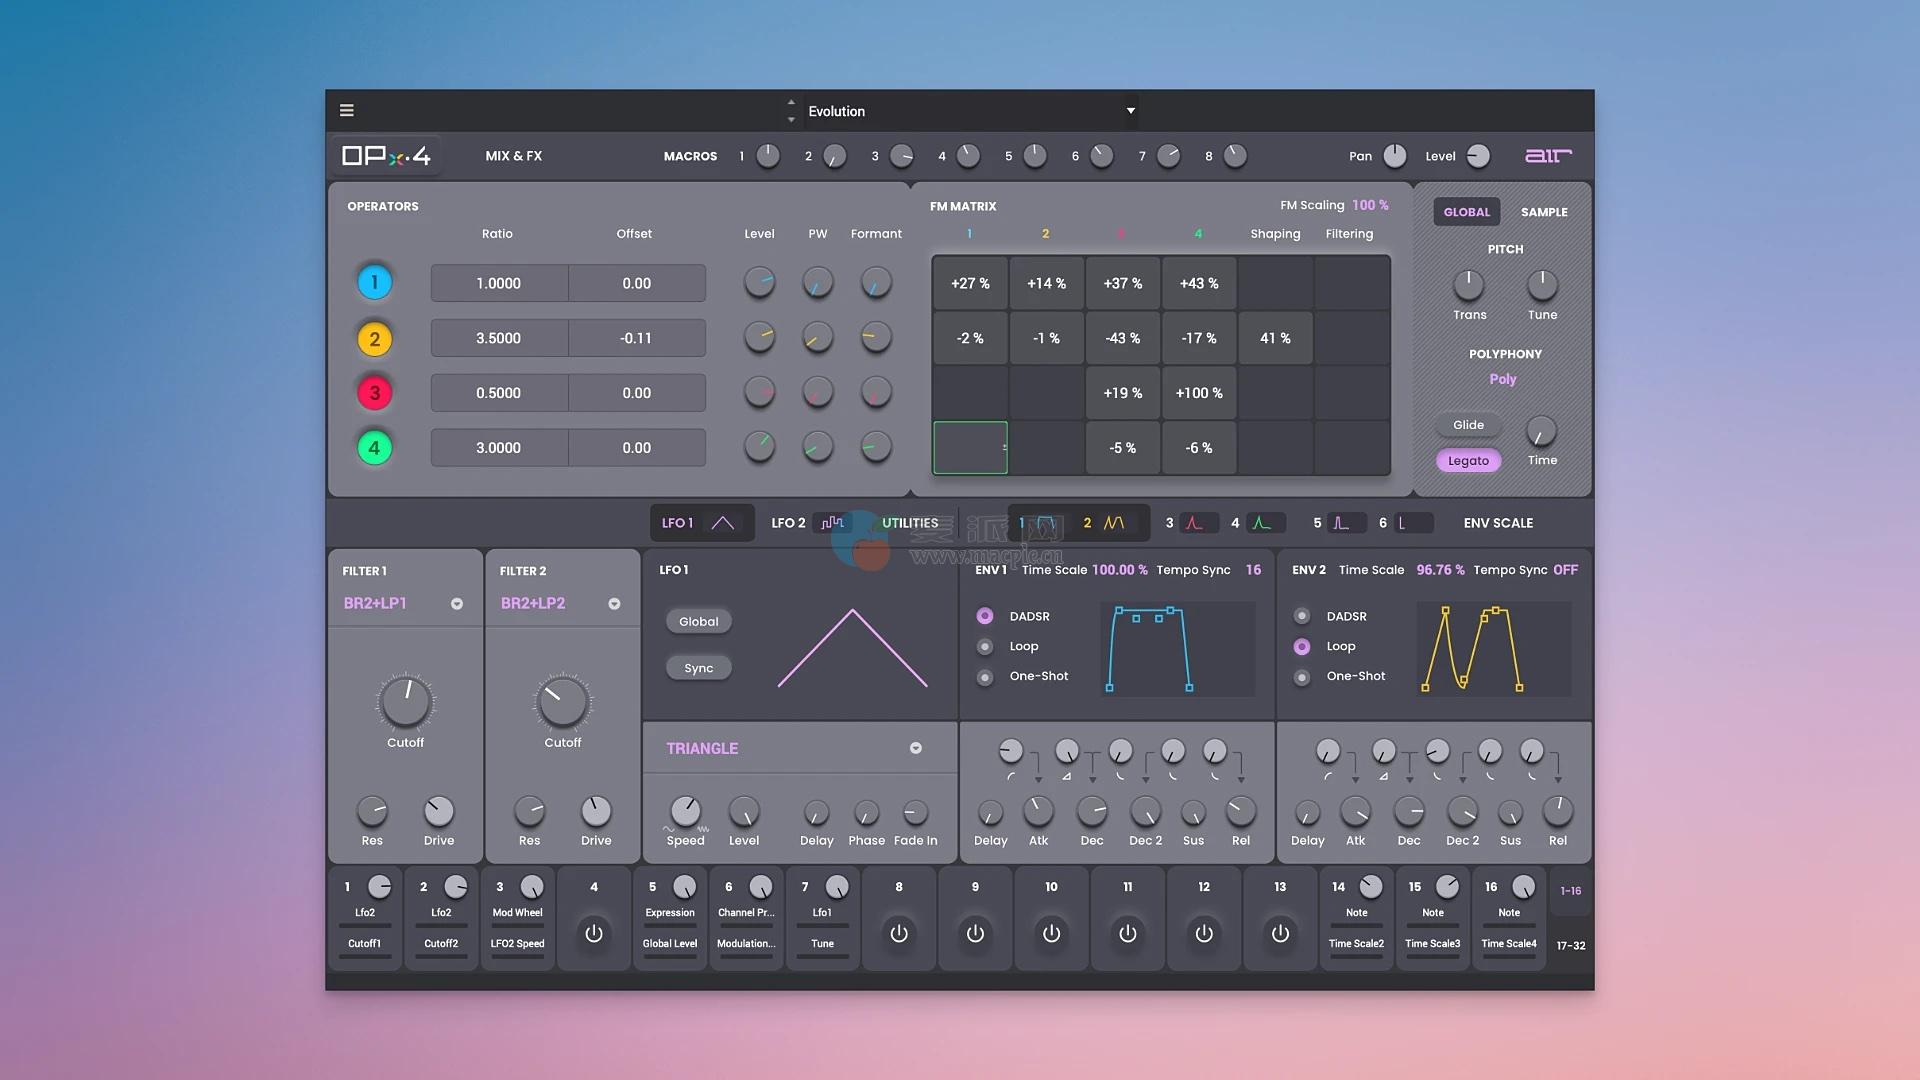Open the hamburger menu icon
This screenshot has width=1920, height=1080.
coord(346,111)
